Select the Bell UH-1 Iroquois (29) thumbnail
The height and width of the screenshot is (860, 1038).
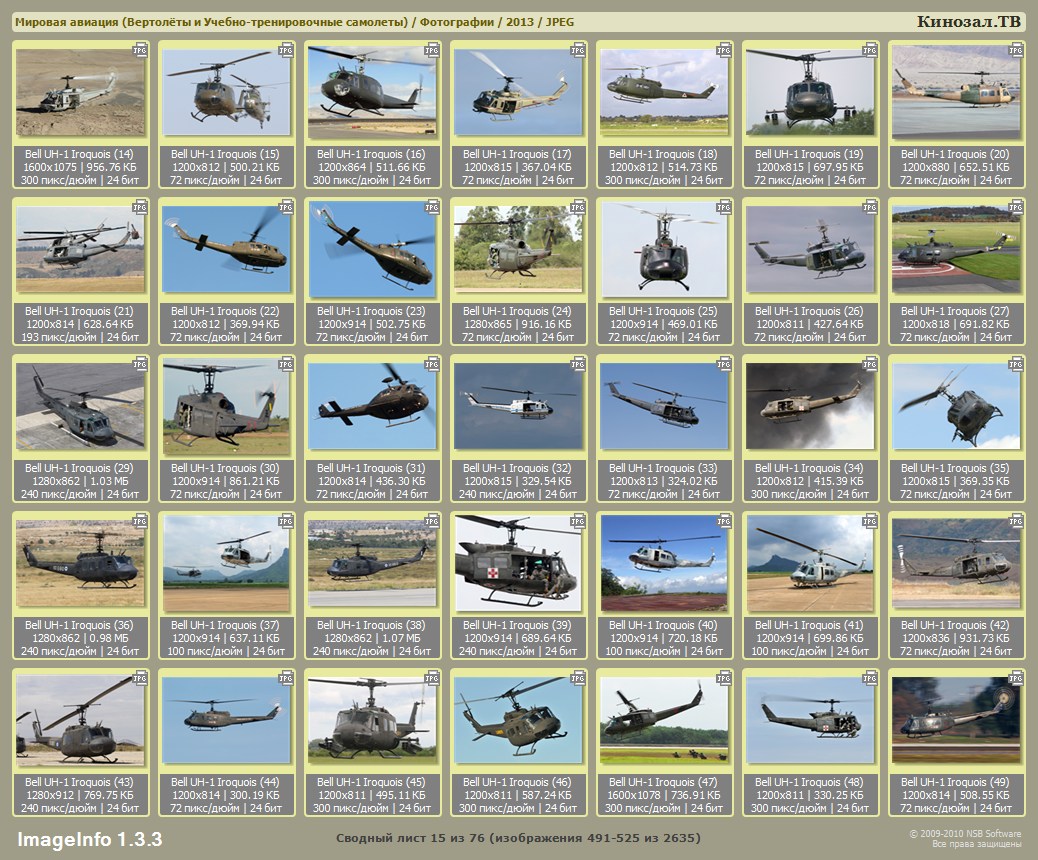point(80,406)
